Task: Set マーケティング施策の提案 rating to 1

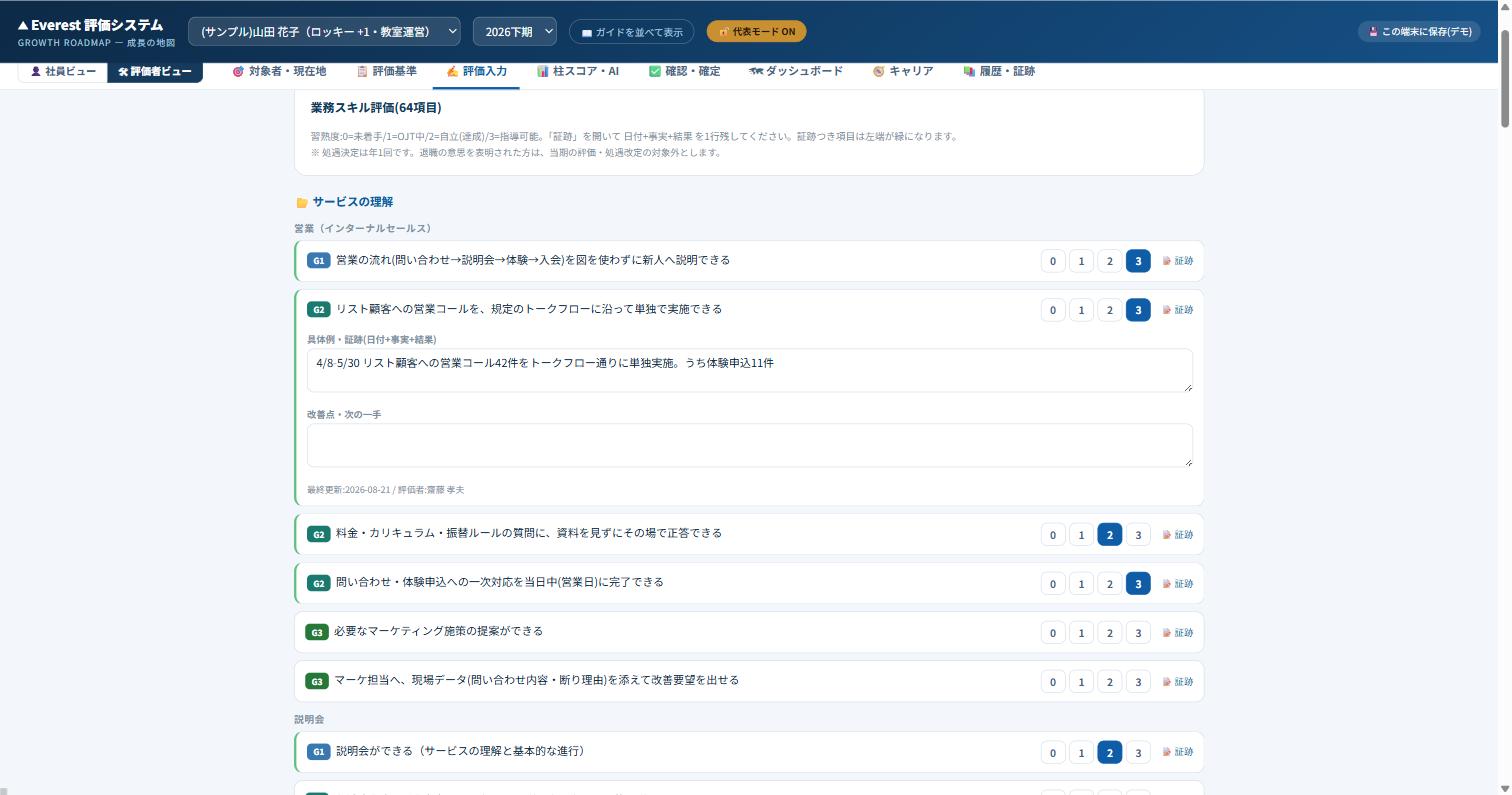Action: tap(1081, 633)
